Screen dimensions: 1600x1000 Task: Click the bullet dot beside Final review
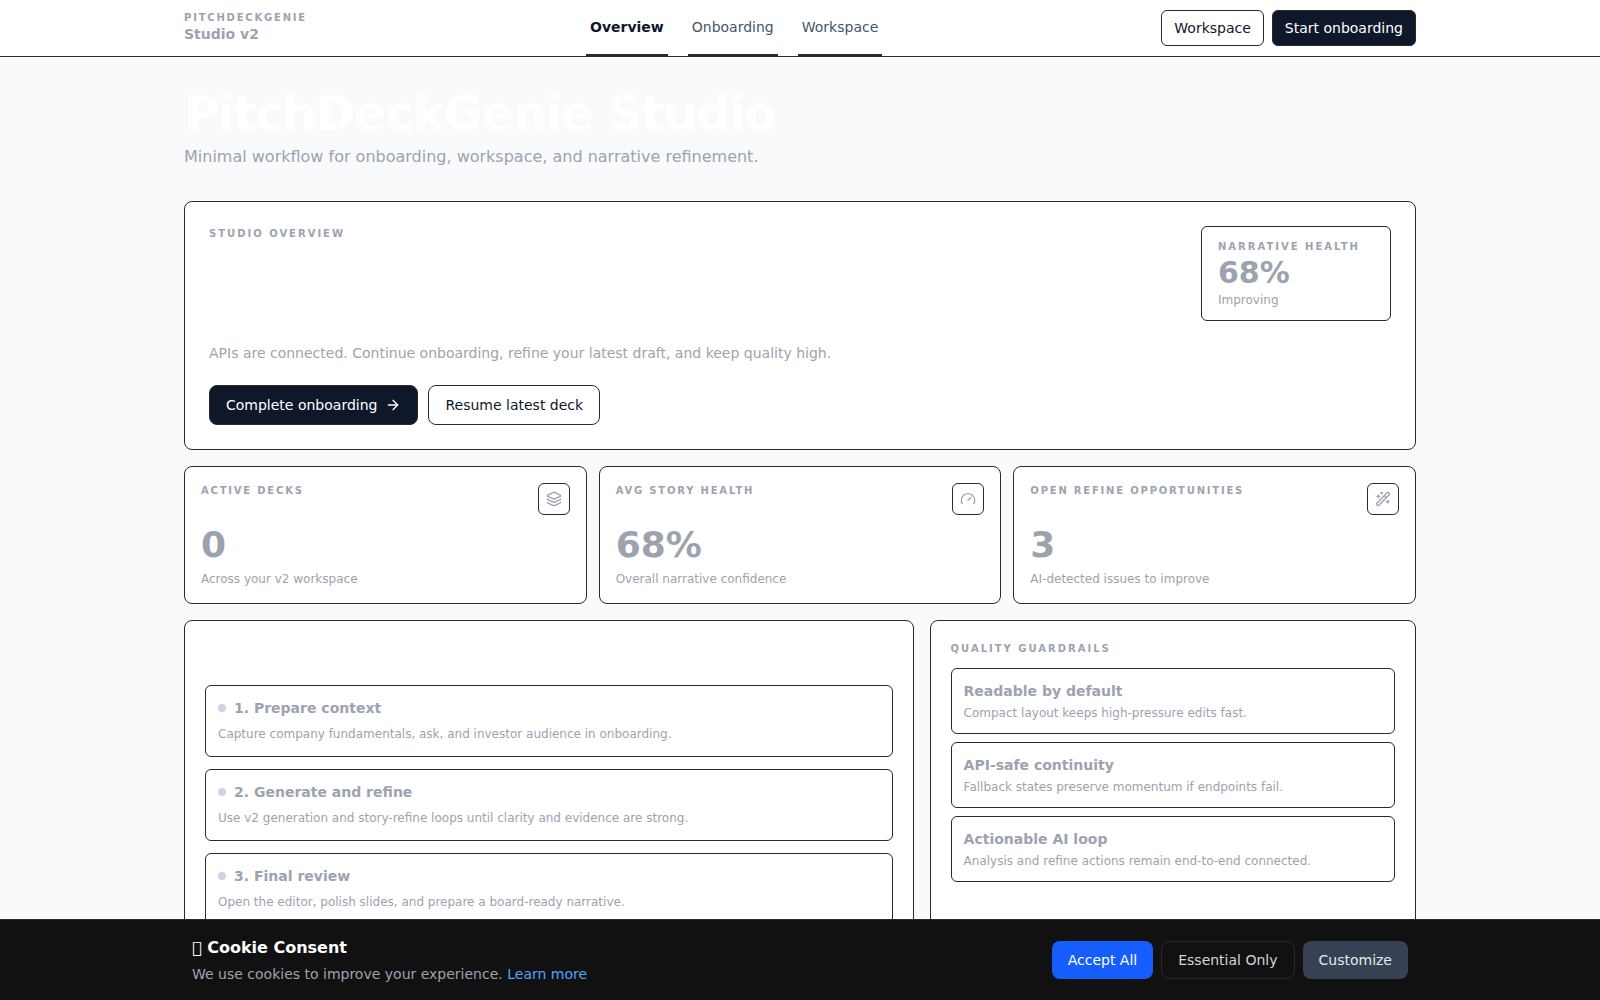pos(222,876)
